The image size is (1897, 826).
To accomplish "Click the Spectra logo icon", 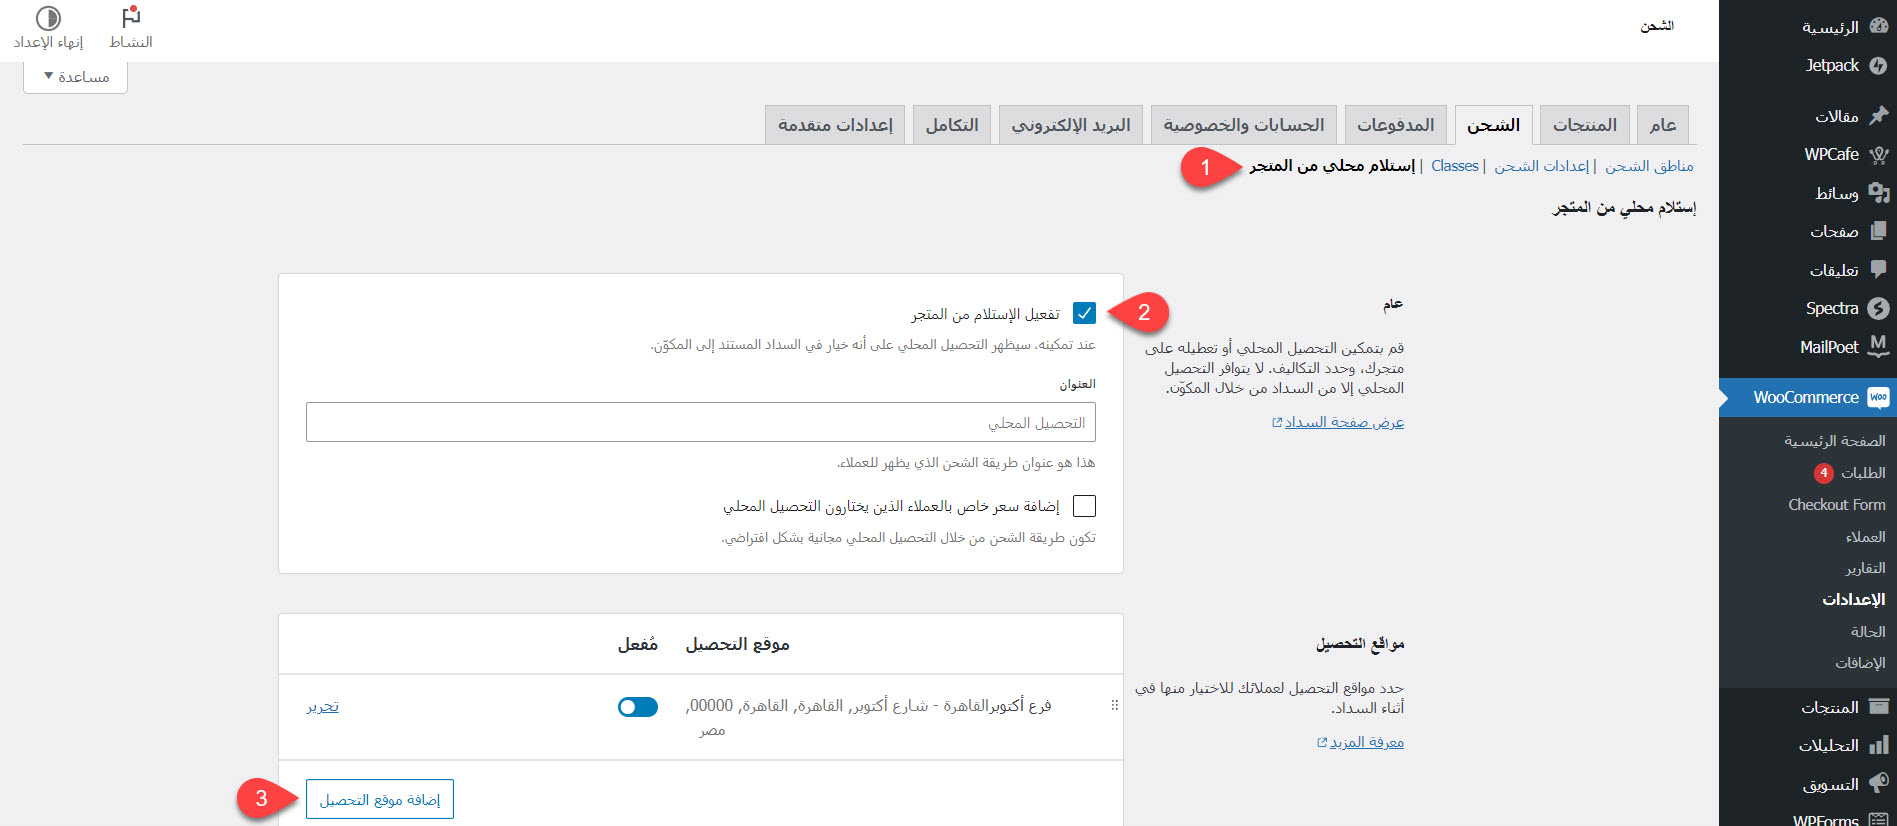I will [x=1877, y=309].
